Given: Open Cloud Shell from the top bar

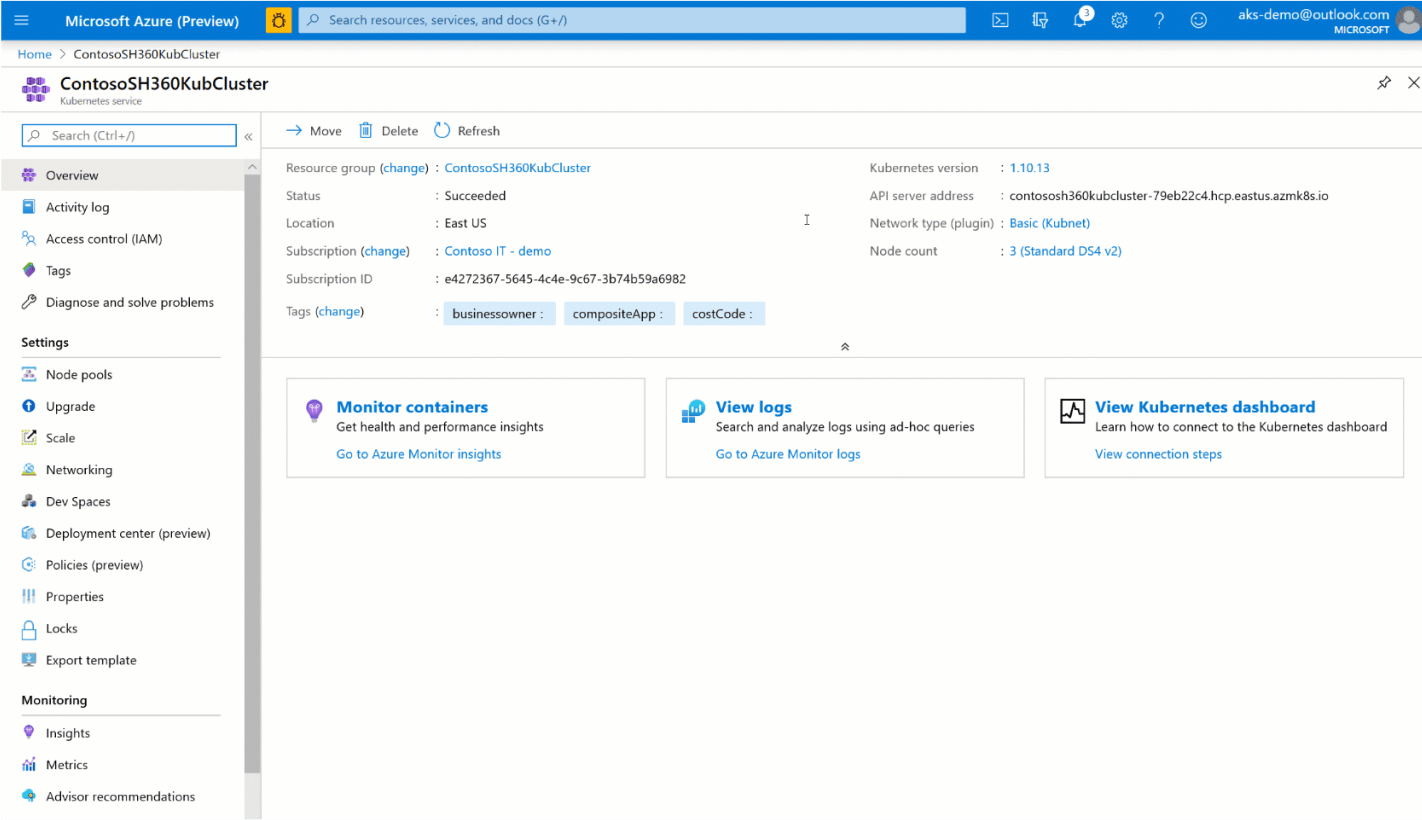Looking at the screenshot, I should click(x=999, y=19).
